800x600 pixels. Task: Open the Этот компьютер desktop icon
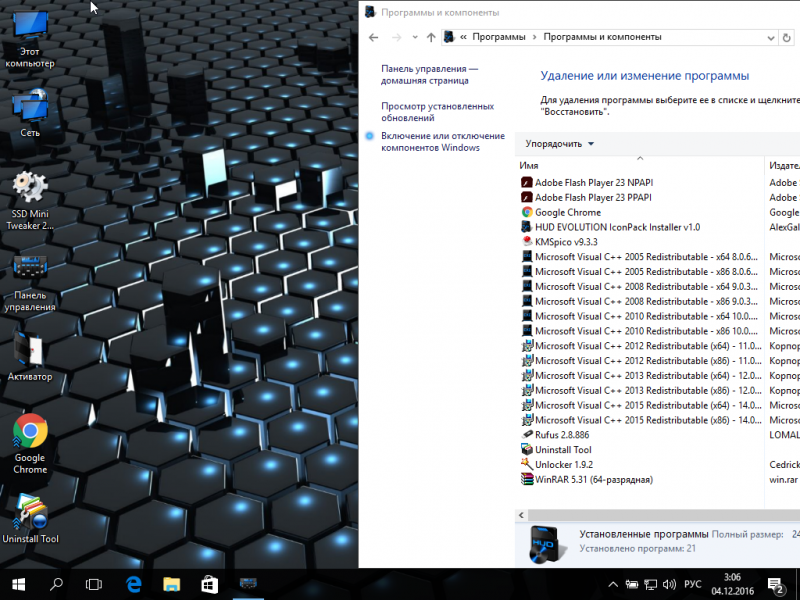click(30, 39)
